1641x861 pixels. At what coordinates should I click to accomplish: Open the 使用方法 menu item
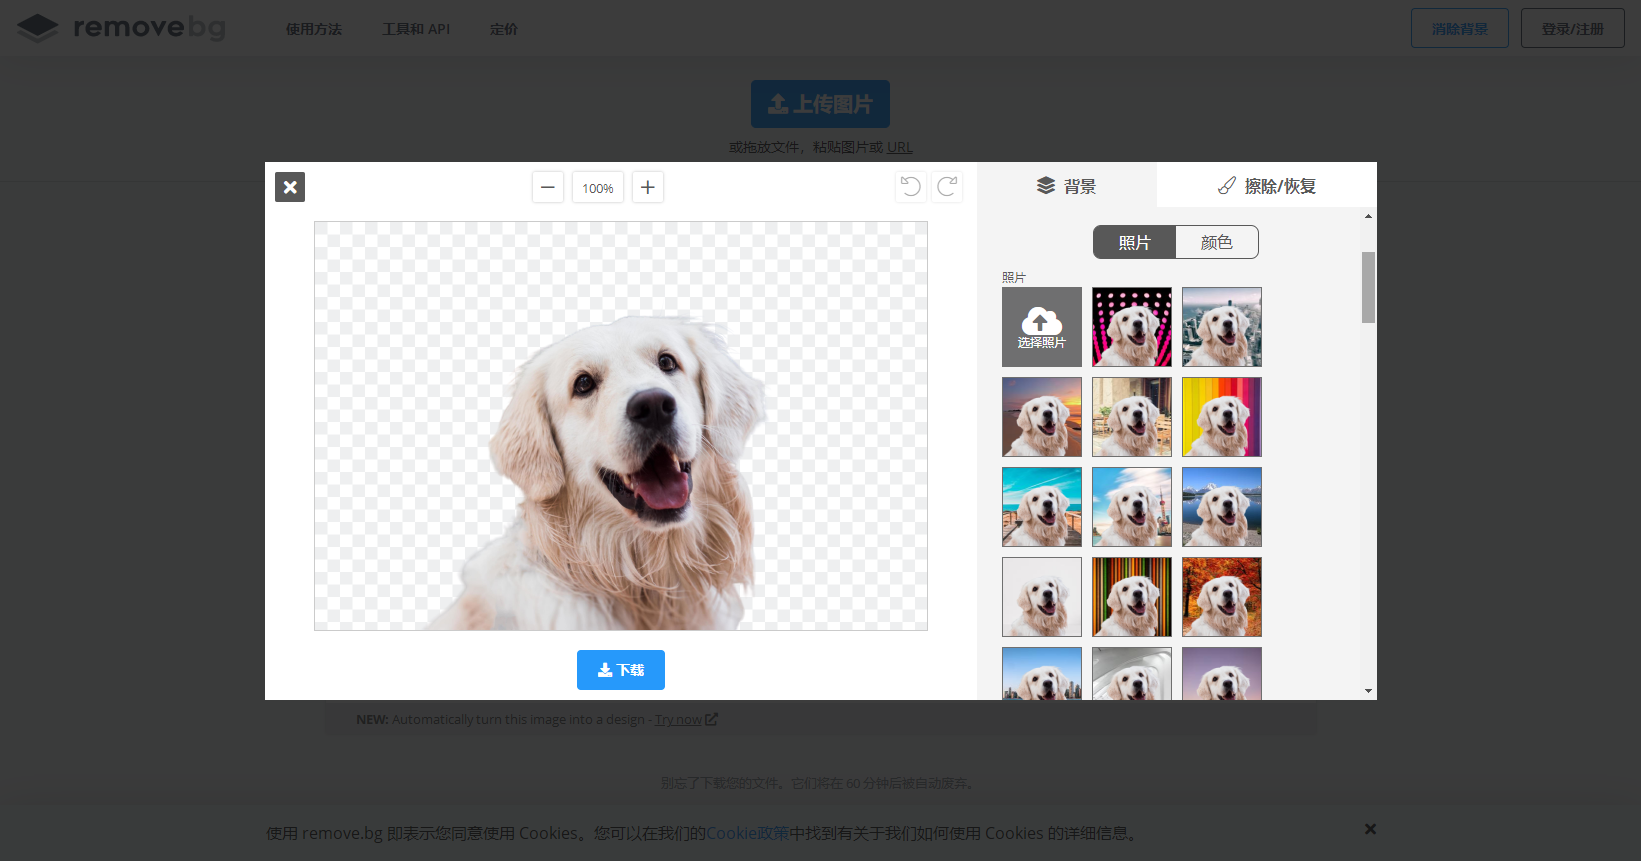tap(314, 29)
